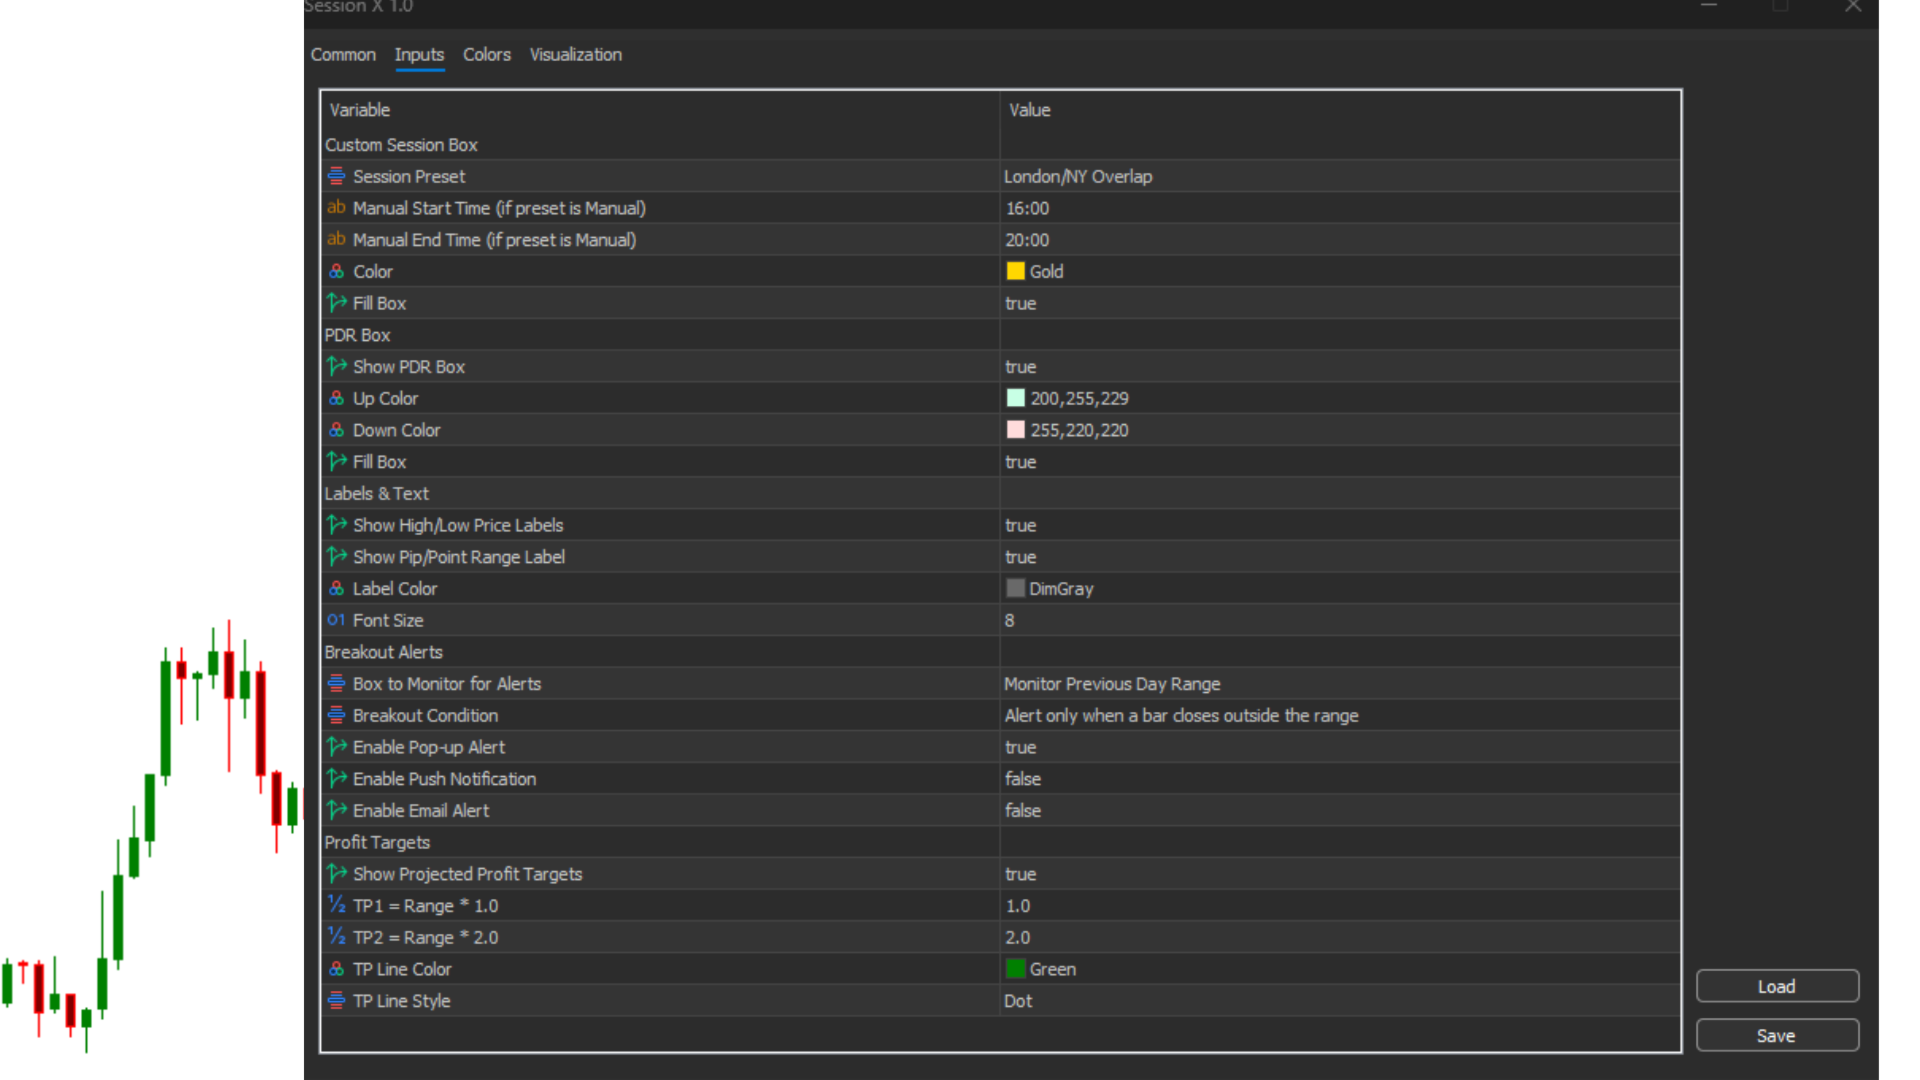Click the Up Color parameter icon

tap(336, 398)
